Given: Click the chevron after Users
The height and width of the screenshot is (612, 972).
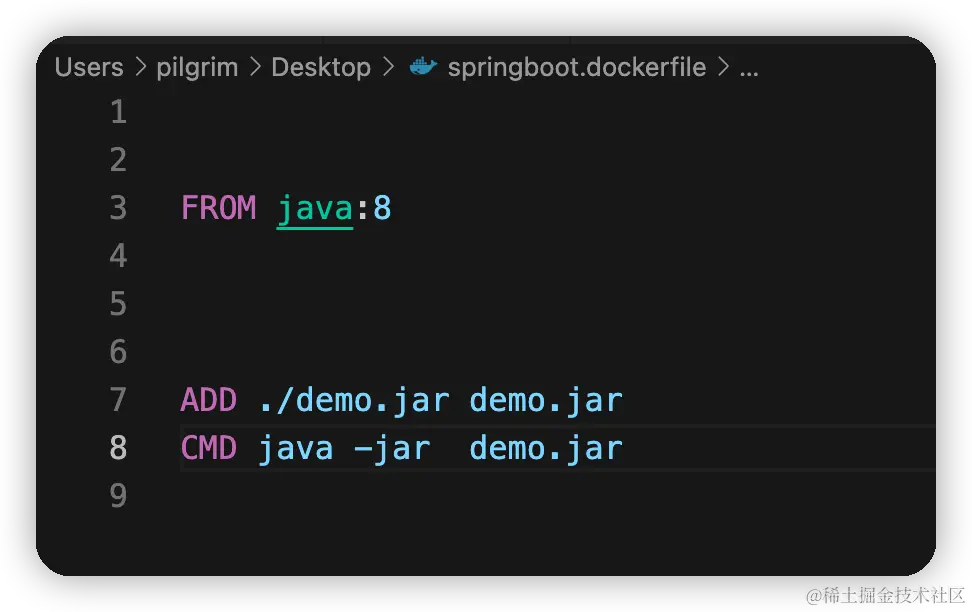Looking at the screenshot, I should coord(141,67).
